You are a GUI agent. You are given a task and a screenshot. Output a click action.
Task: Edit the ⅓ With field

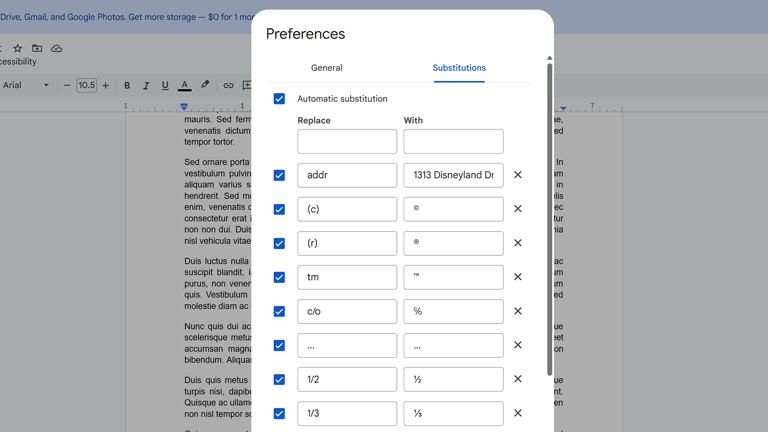[x=453, y=413]
